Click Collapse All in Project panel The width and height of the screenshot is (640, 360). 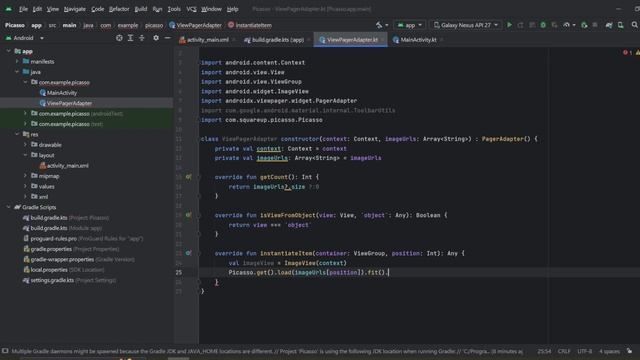point(142,38)
